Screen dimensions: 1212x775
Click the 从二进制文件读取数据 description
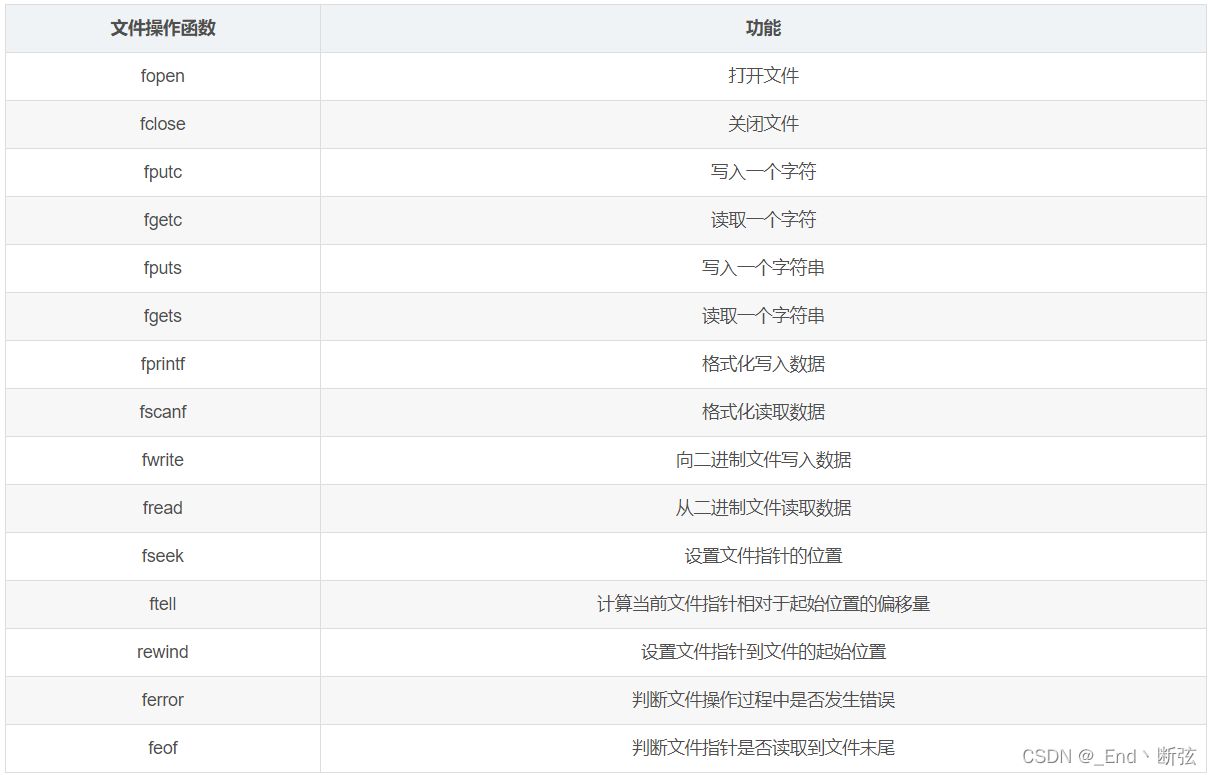pyautogui.click(x=763, y=508)
